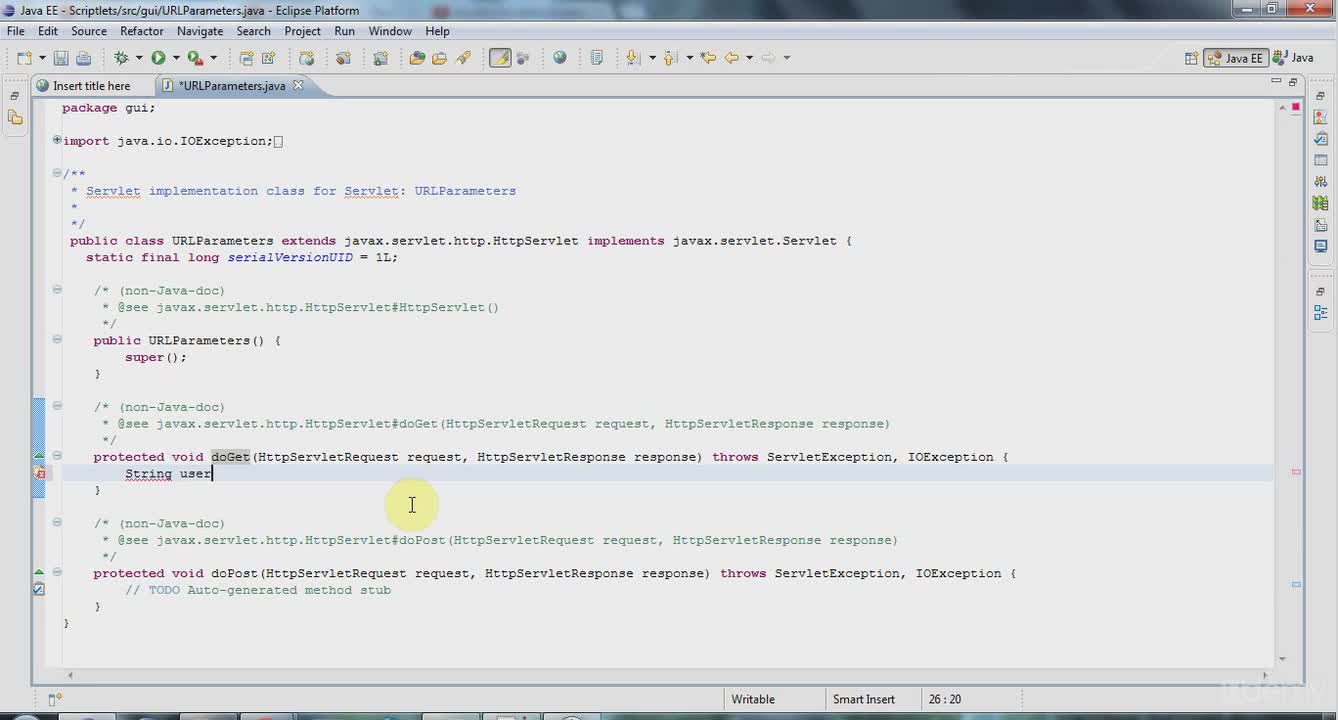Click the Open Type icon
This screenshot has width=1338, height=720.
click(x=417, y=58)
